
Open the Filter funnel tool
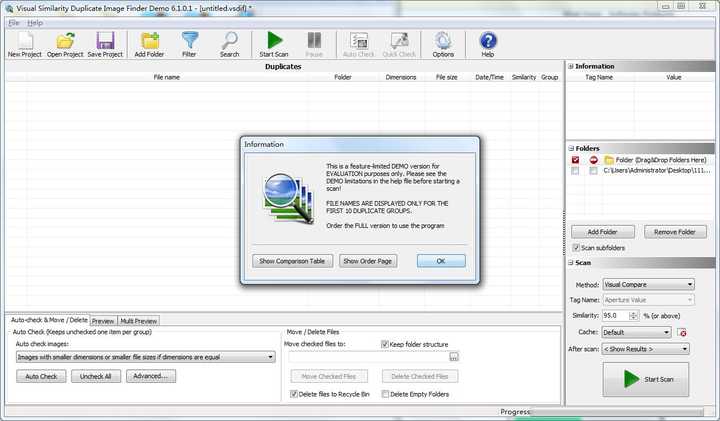(189, 40)
